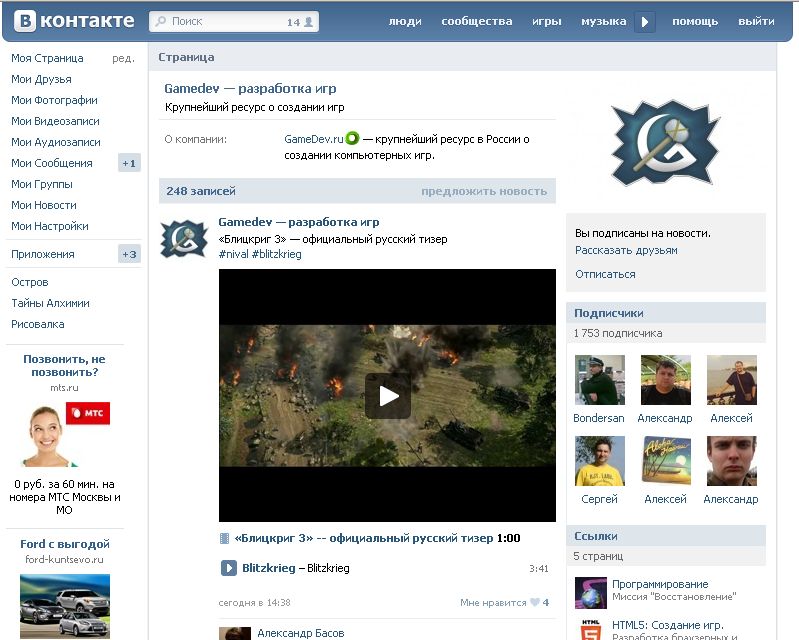Open the помощь header link

(695, 21)
